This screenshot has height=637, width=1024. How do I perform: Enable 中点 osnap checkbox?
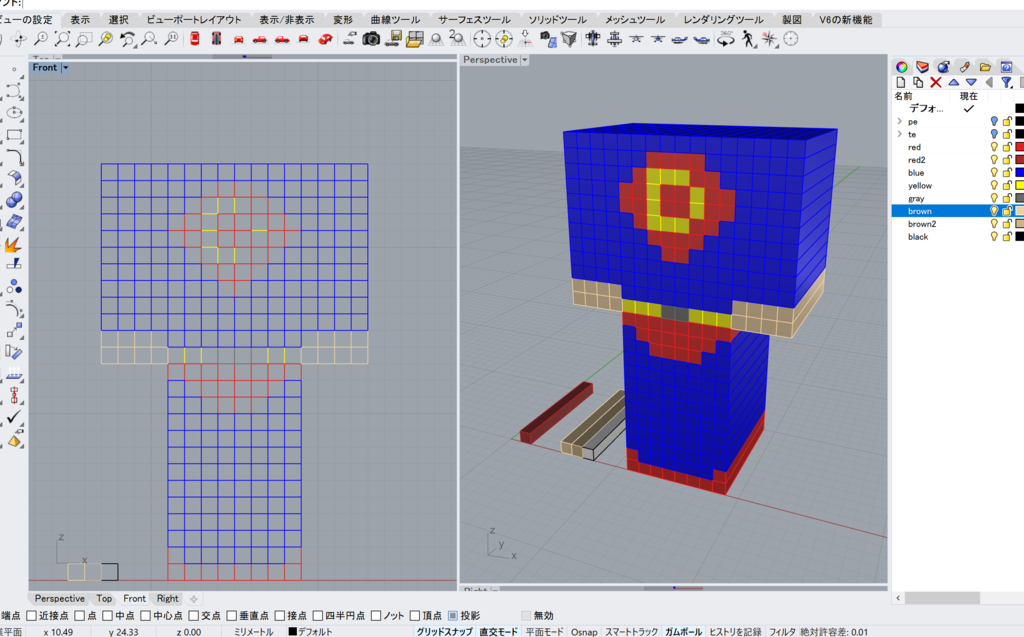pos(108,615)
